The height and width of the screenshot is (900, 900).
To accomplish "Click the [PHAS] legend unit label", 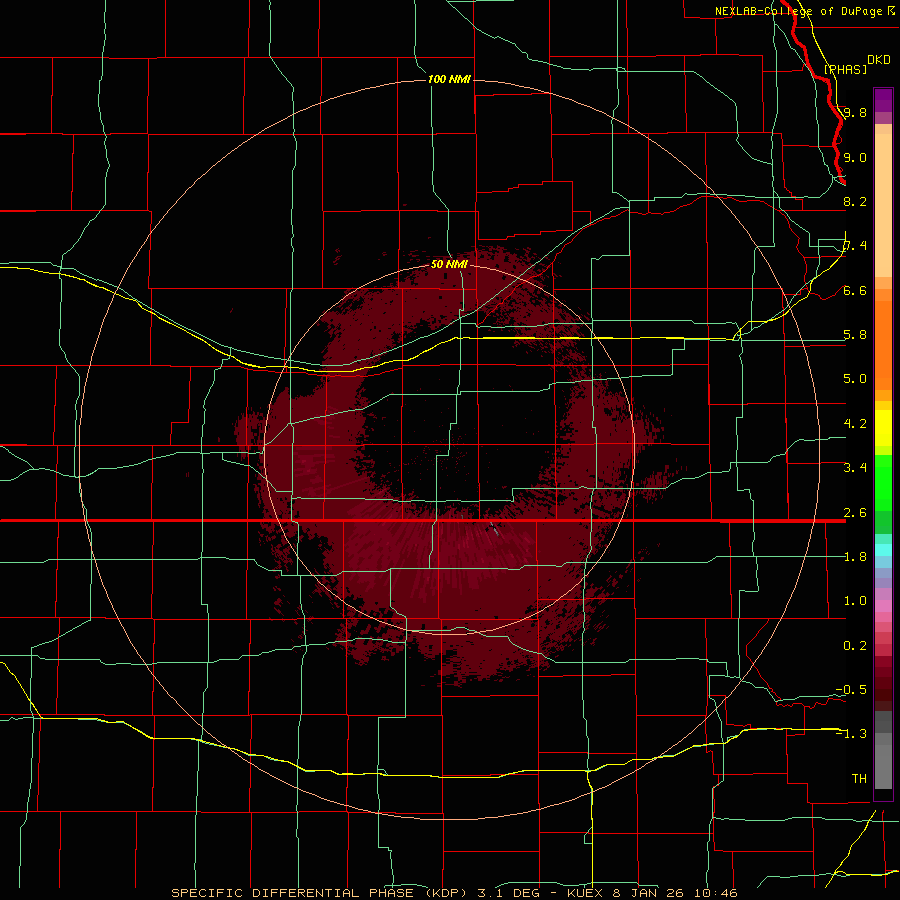I will click(x=845, y=69).
